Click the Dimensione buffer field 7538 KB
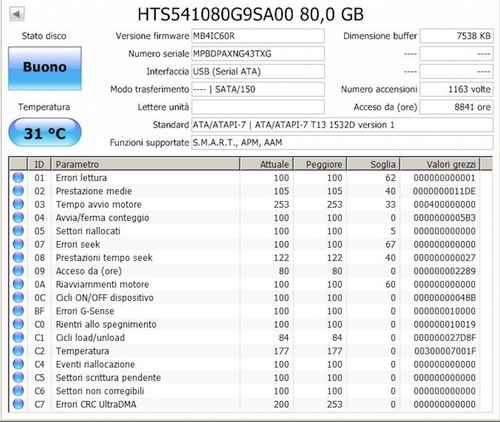 click(x=456, y=36)
